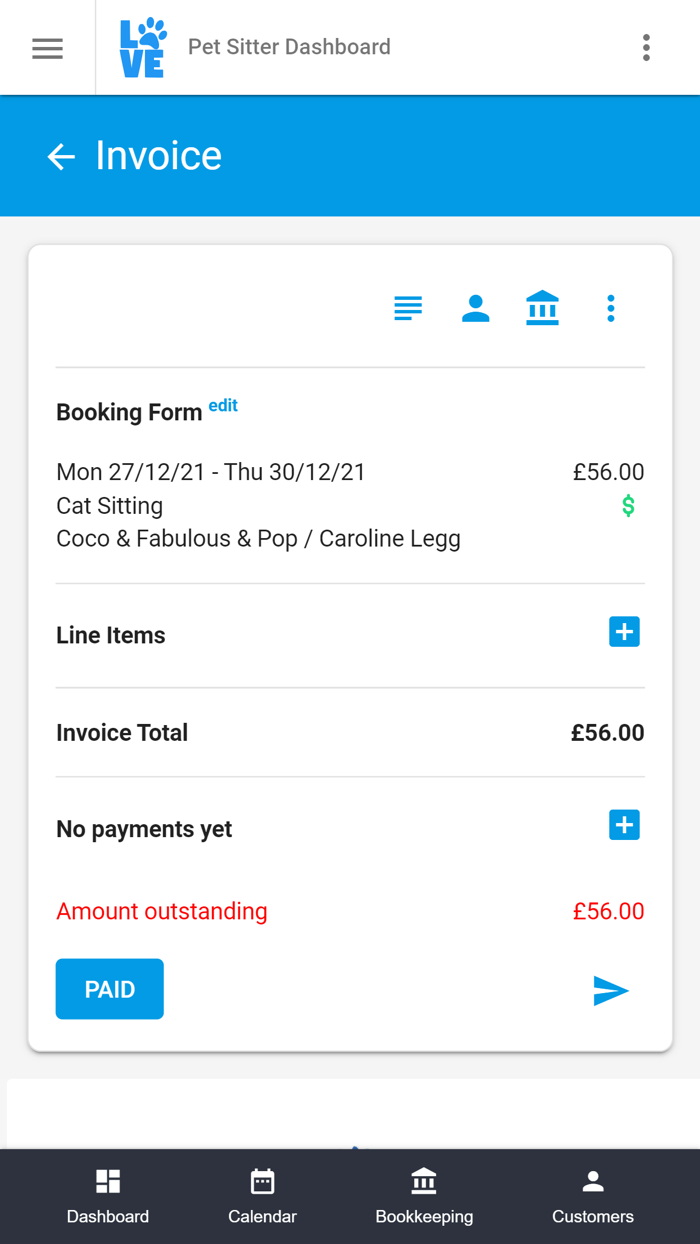Open the invoice line summary icon
Image resolution: width=700 pixels, height=1244 pixels.
pos(407,308)
